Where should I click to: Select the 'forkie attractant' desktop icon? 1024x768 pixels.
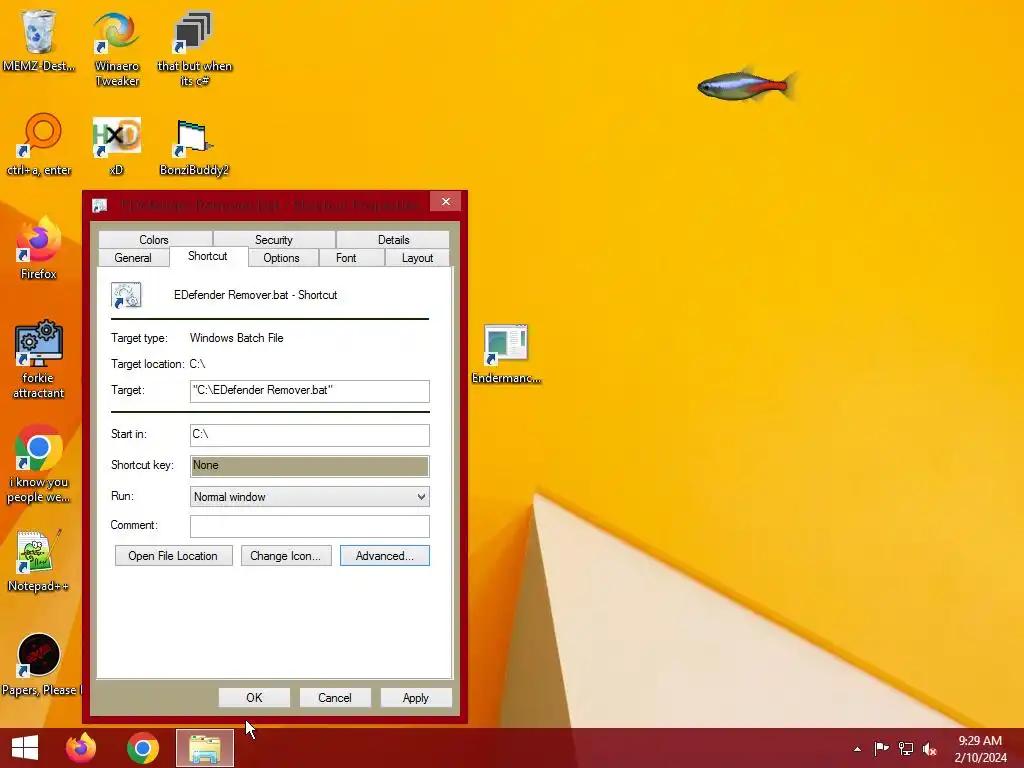coord(39,359)
